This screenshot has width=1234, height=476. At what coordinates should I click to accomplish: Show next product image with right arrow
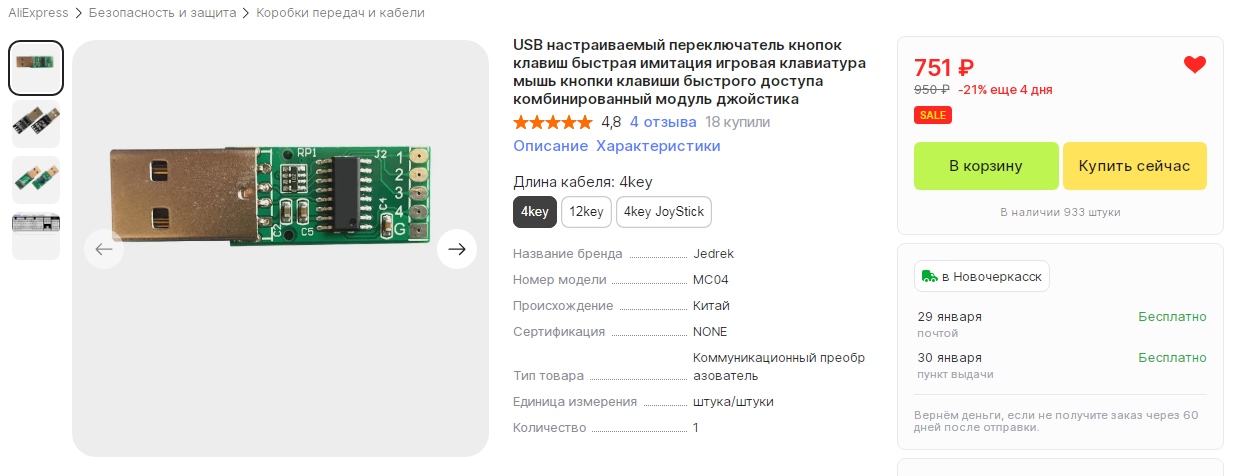(x=457, y=249)
